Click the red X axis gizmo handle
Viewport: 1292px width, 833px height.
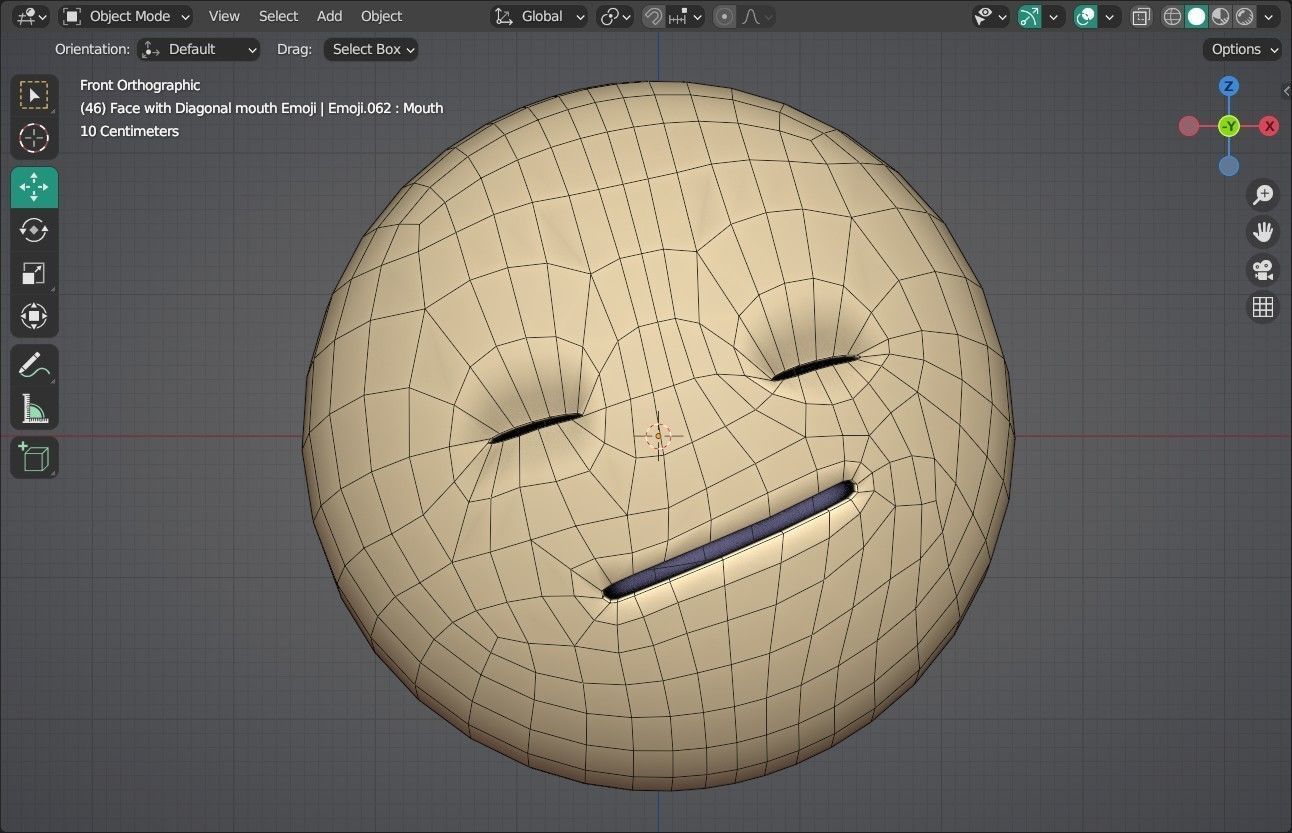click(1269, 126)
